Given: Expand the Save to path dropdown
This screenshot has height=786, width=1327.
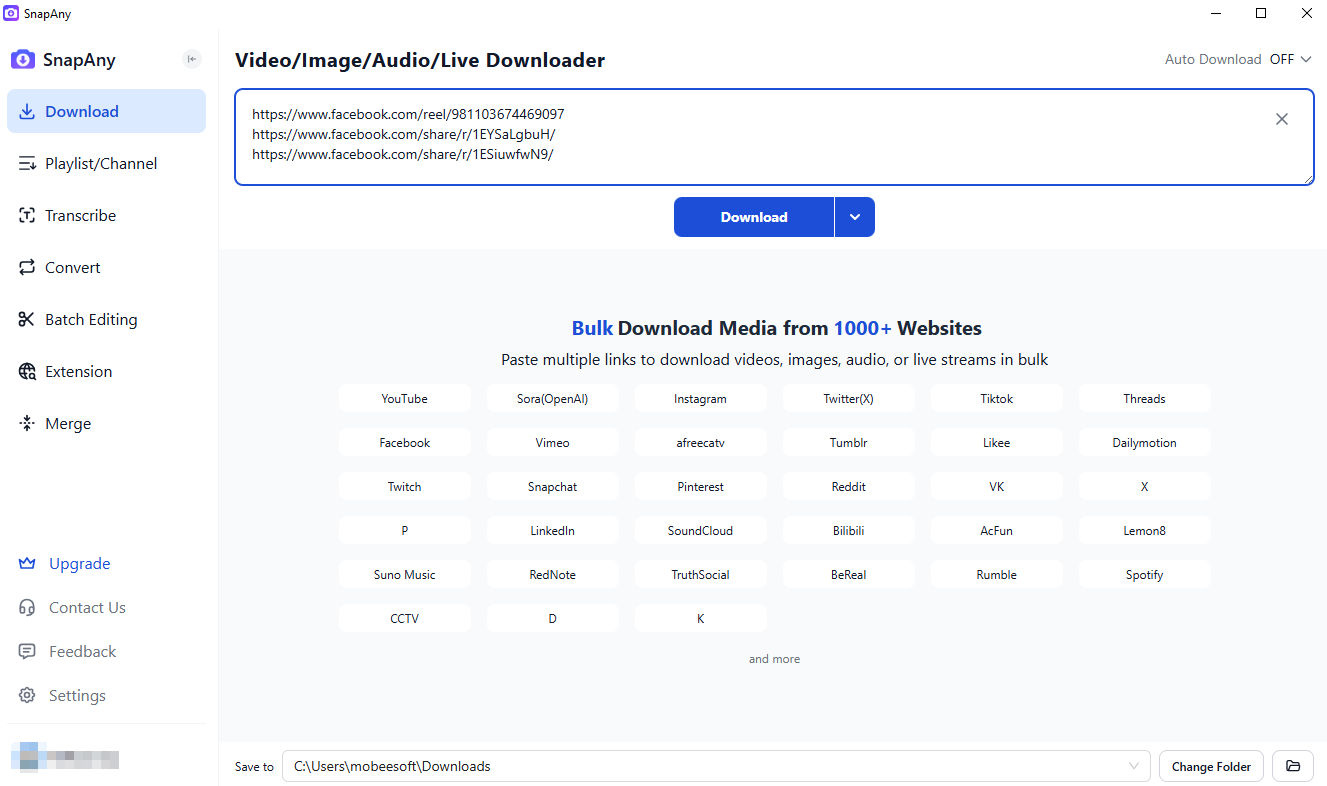Looking at the screenshot, I should (1134, 767).
